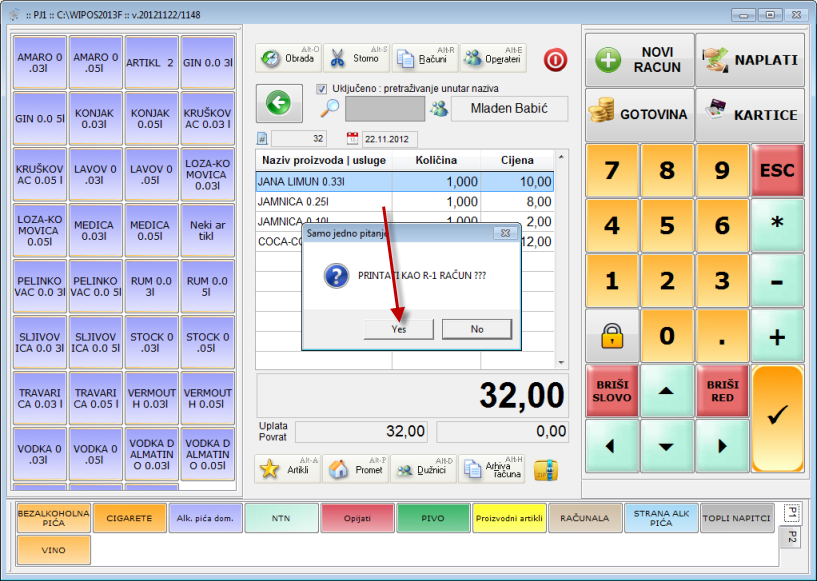
Task: Click Yes in the R-1 račun dialog
Action: 398,329
